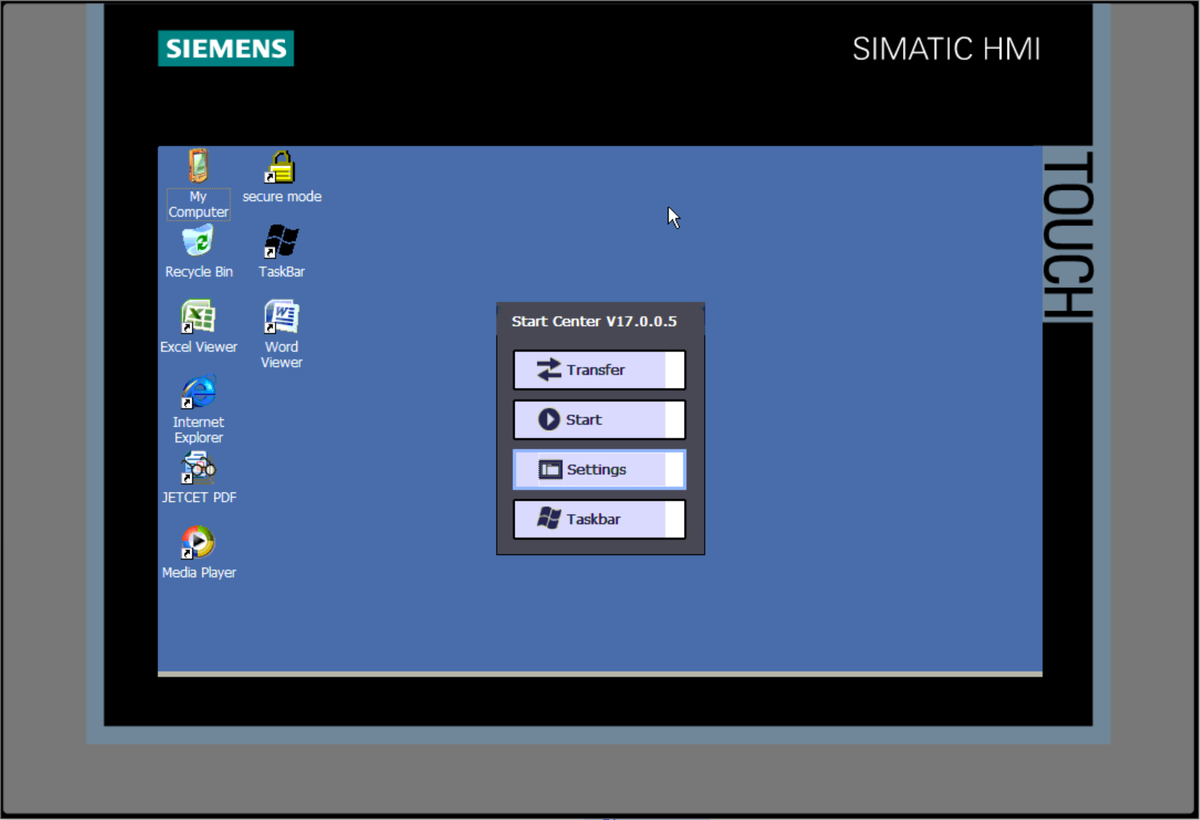Click the Start button in Start Center
The image size is (1200, 820).
point(599,420)
